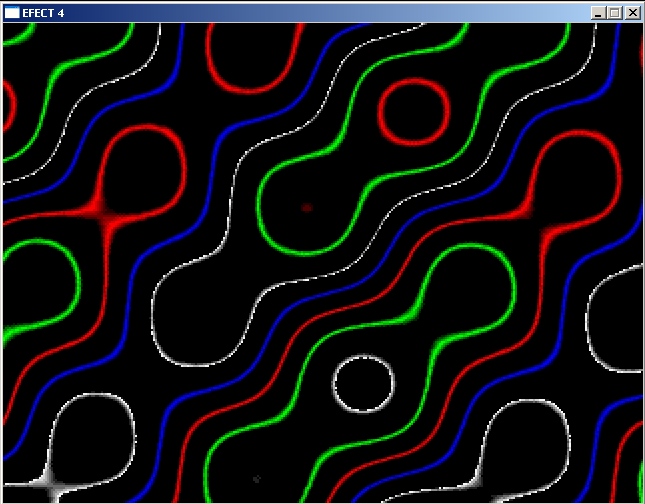
Task: Minimize the EFECT 4 window
Action: (599, 13)
